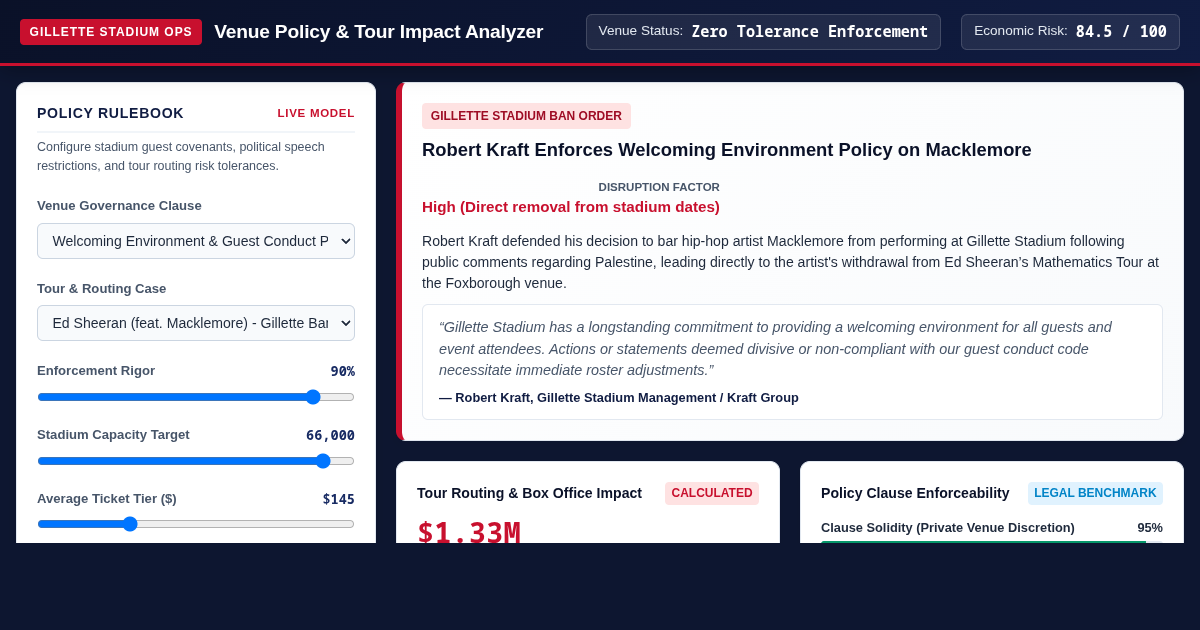This screenshot has width=1200, height=630.
Task: Click the Venue Policy & Tour Impact Analyzer title
Action: coord(379,32)
